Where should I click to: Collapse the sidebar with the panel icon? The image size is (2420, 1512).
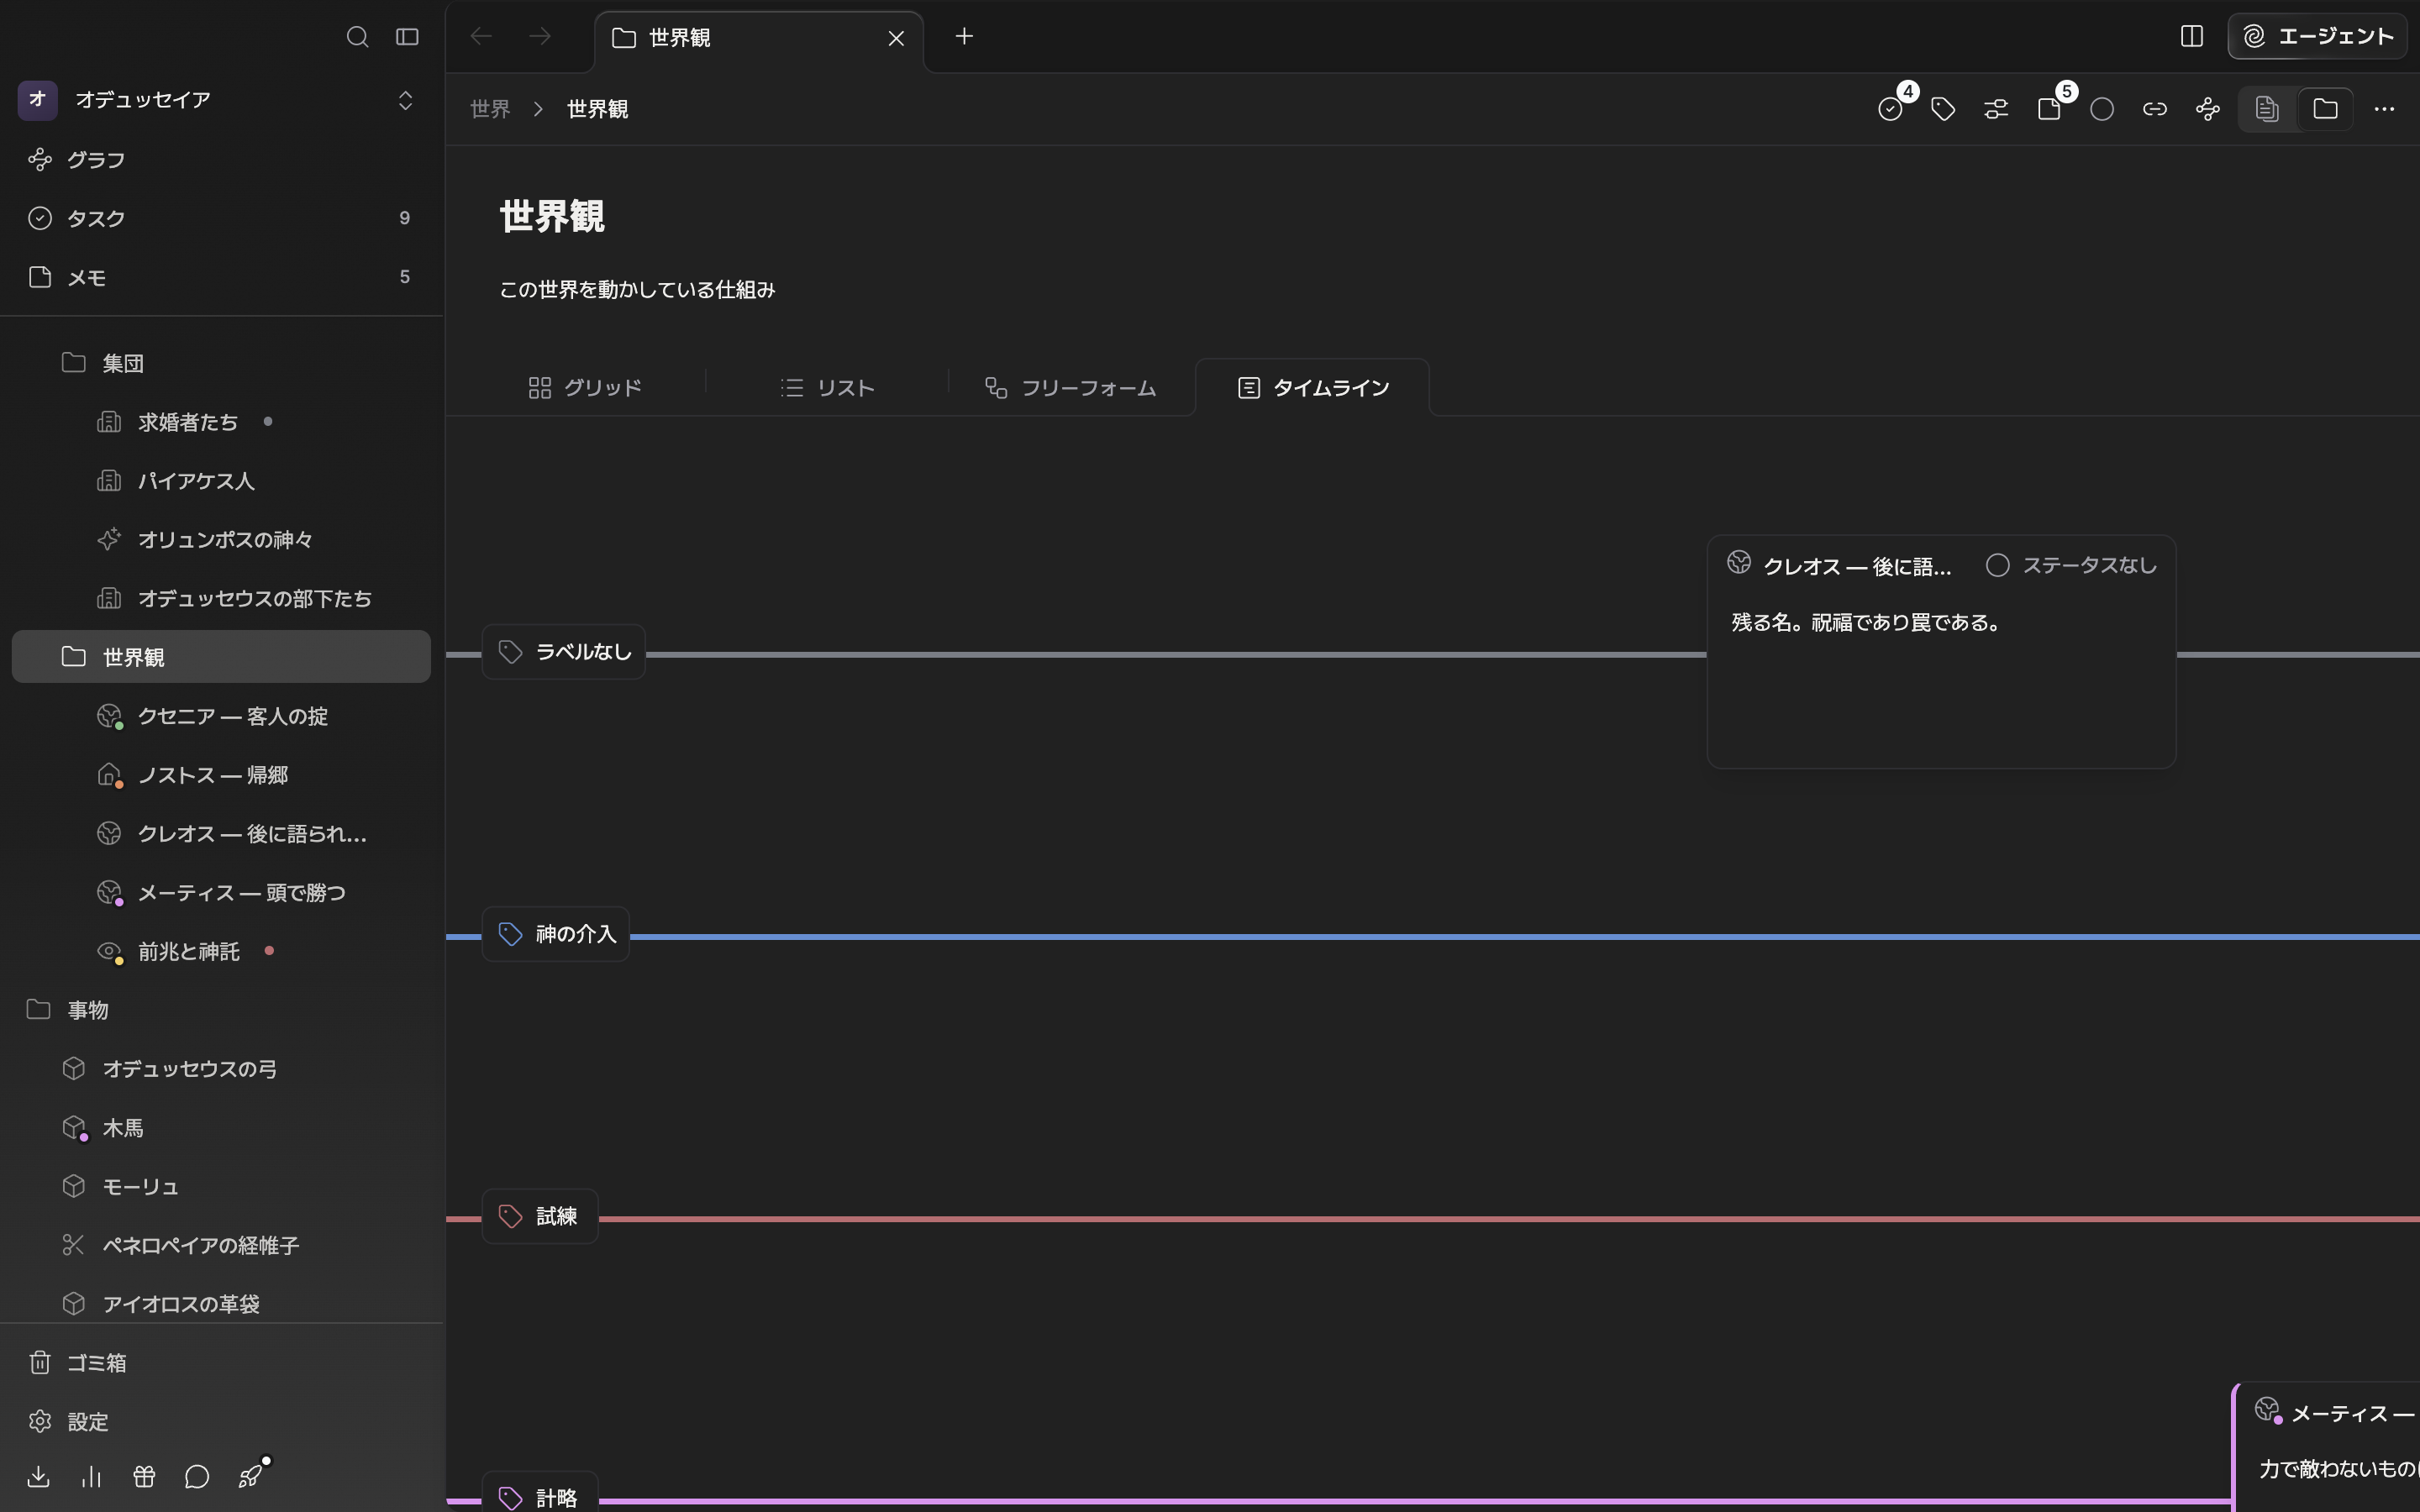(x=407, y=37)
